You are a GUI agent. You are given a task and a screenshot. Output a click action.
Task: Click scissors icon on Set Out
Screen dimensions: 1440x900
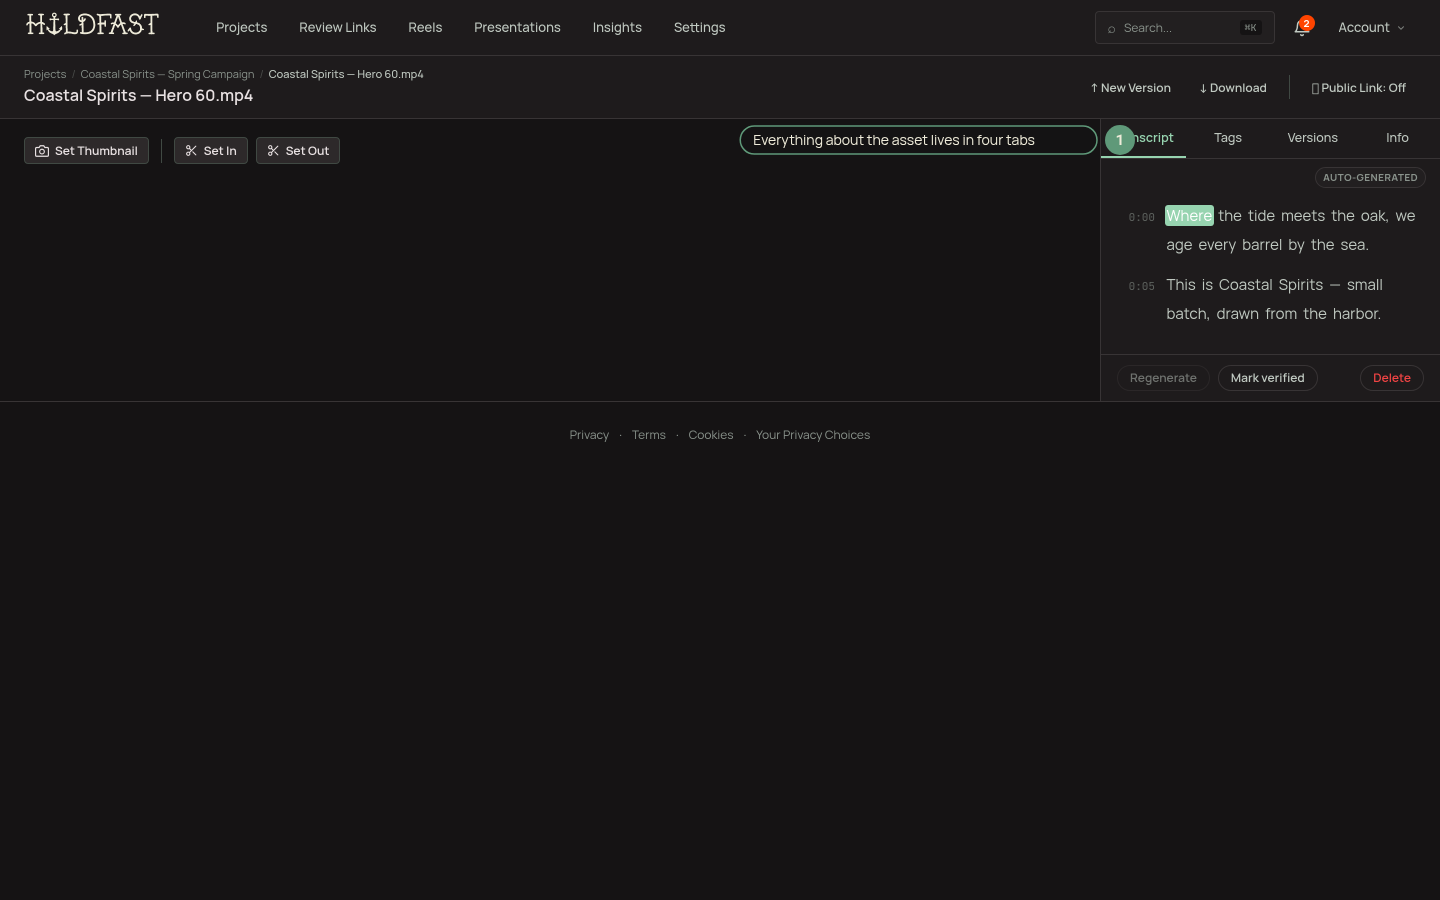[x=273, y=151]
